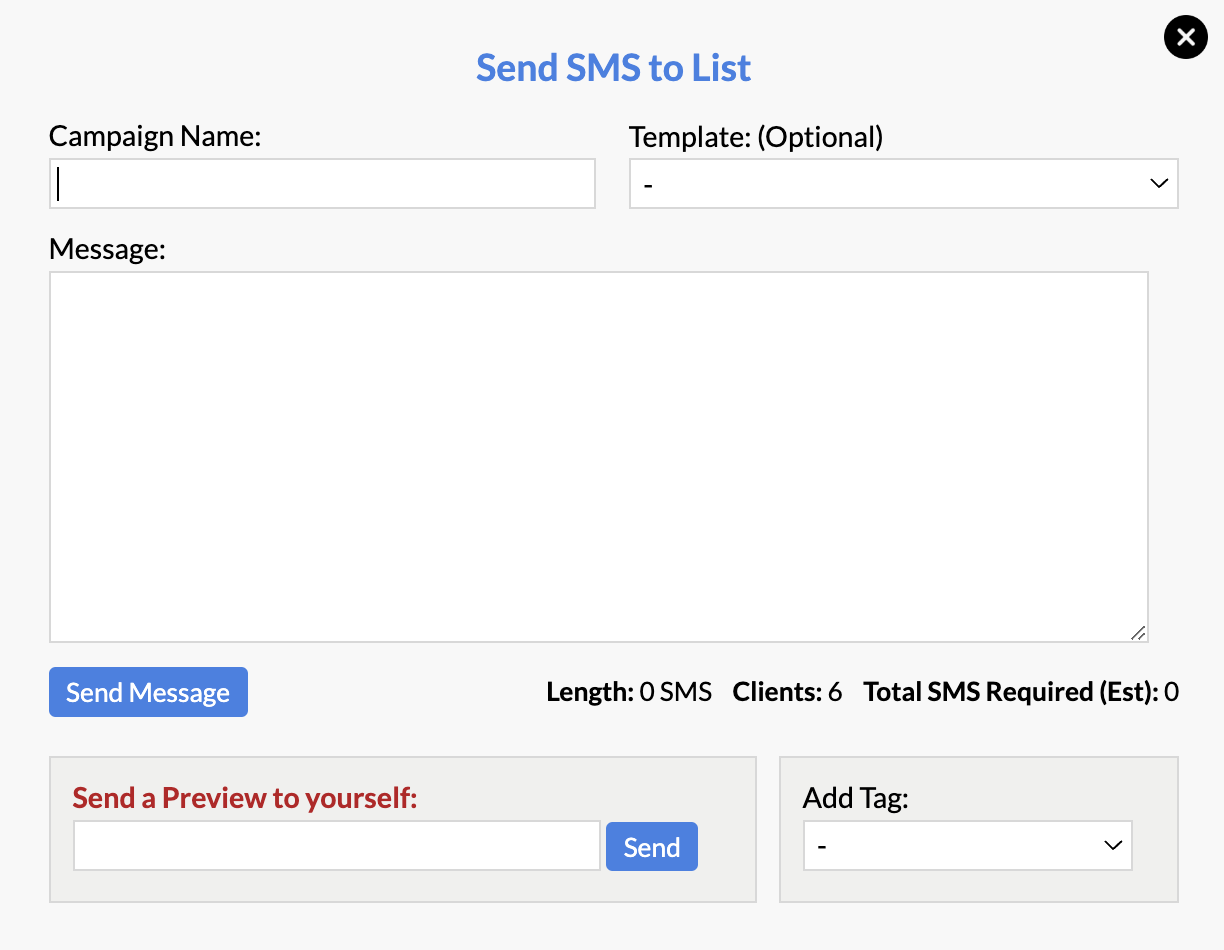Click the Message box resize handle
1224x950 pixels.
pos(1138,632)
